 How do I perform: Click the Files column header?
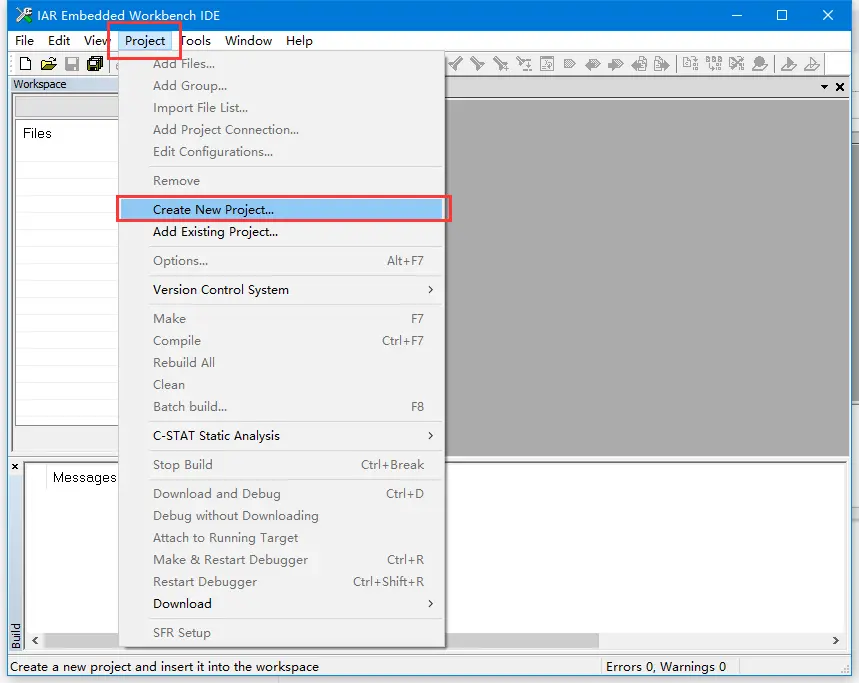click(37, 134)
